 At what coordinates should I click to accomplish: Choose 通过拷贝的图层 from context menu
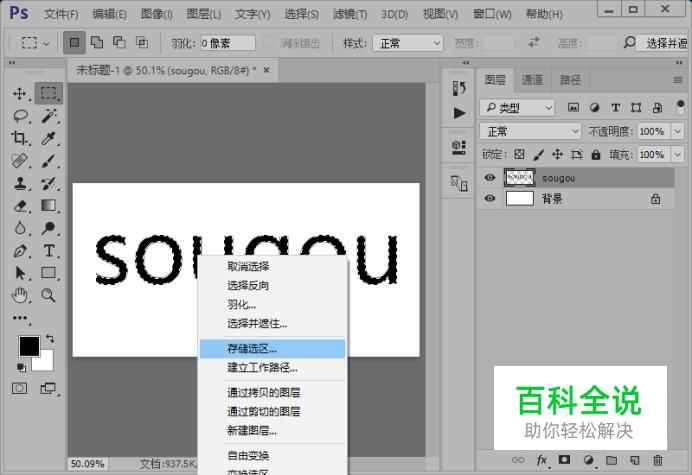[x=272, y=392]
